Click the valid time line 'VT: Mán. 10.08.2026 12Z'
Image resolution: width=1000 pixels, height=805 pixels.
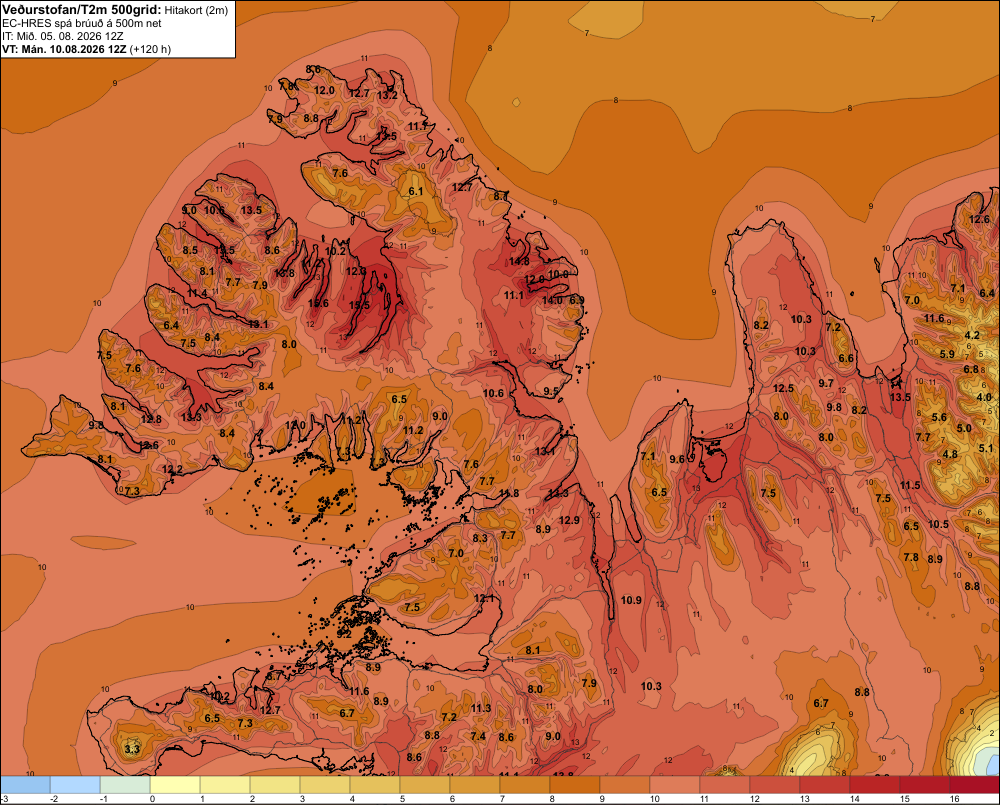[64, 49]
